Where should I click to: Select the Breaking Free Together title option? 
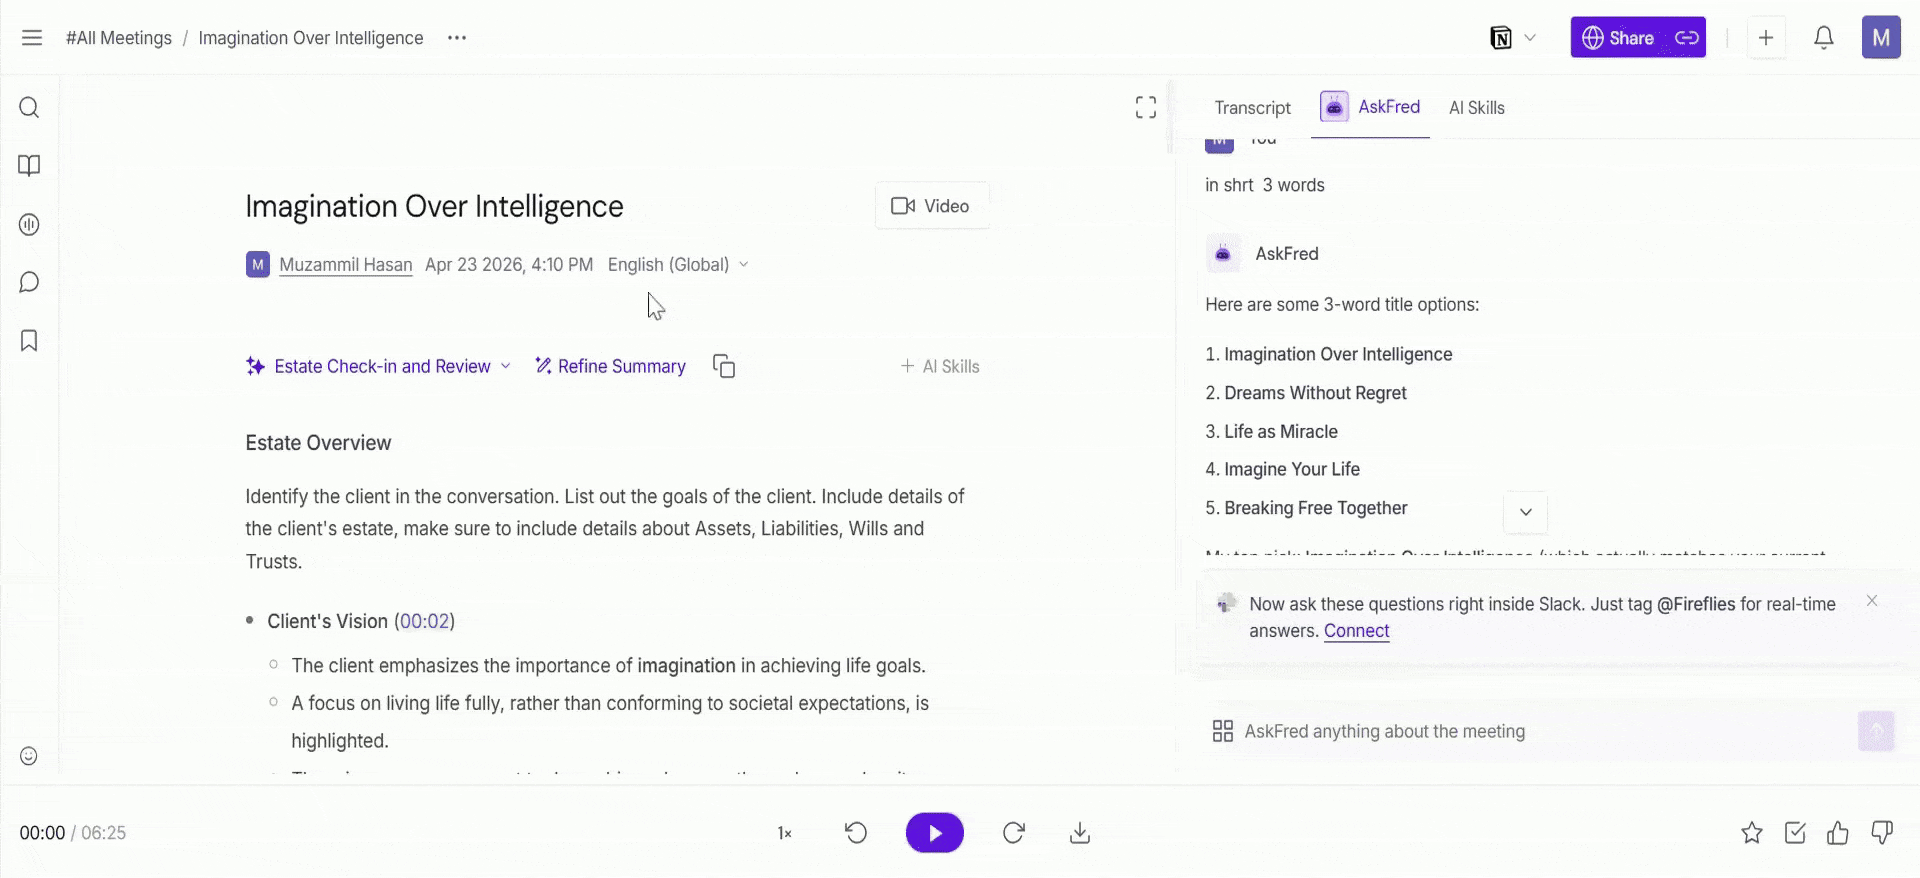[1316, 508]
